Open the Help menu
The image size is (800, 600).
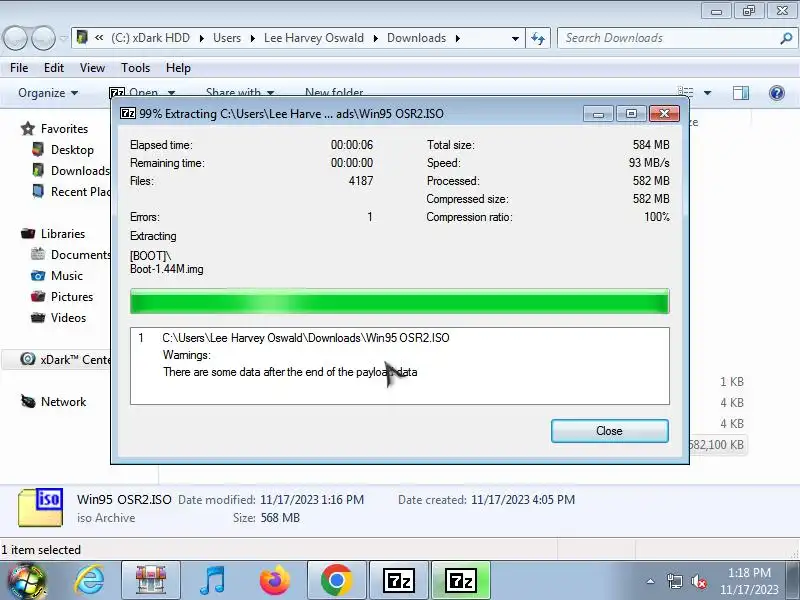click(x=178, y=68)
